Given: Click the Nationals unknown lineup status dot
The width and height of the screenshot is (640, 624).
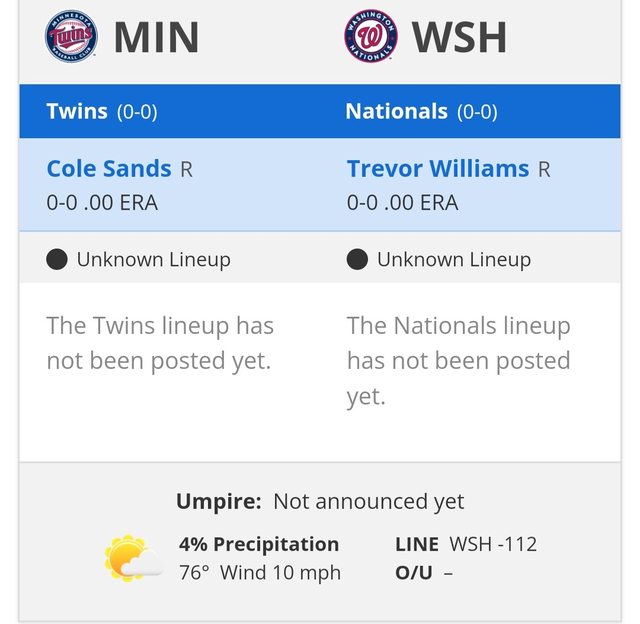Looking at the screenshot, I should (357, 260).
